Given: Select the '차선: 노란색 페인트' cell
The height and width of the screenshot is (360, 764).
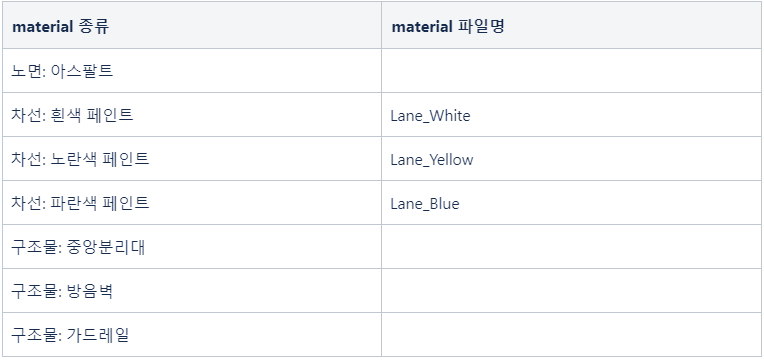Looking at the screenshot, I should (192, 159).
